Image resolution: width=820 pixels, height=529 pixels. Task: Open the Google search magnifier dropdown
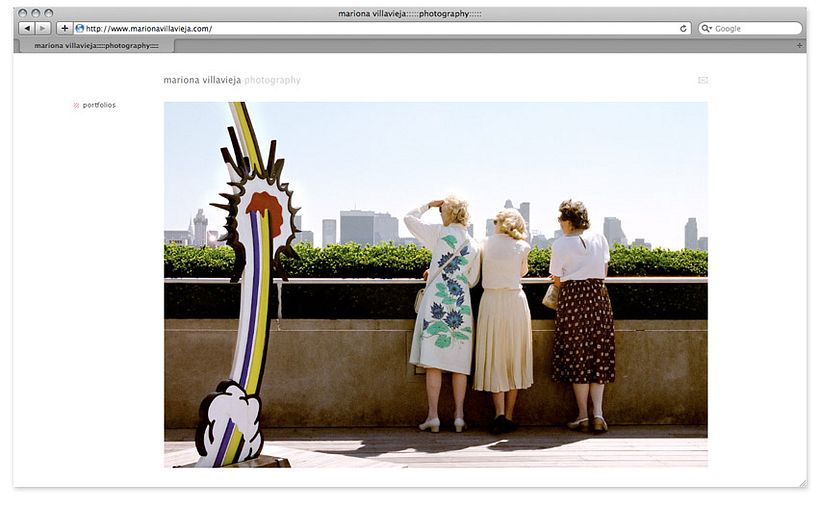[x=707, y=28]
